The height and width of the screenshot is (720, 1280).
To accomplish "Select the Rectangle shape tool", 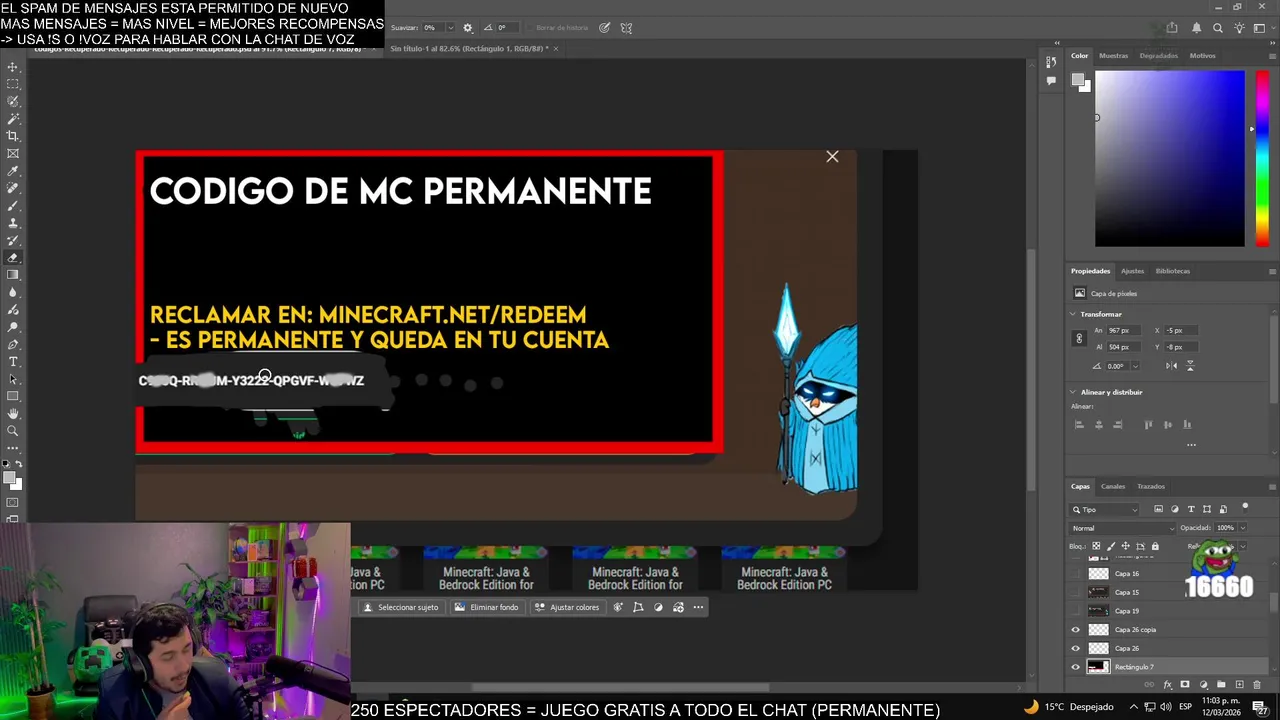I will coord(13,397).
